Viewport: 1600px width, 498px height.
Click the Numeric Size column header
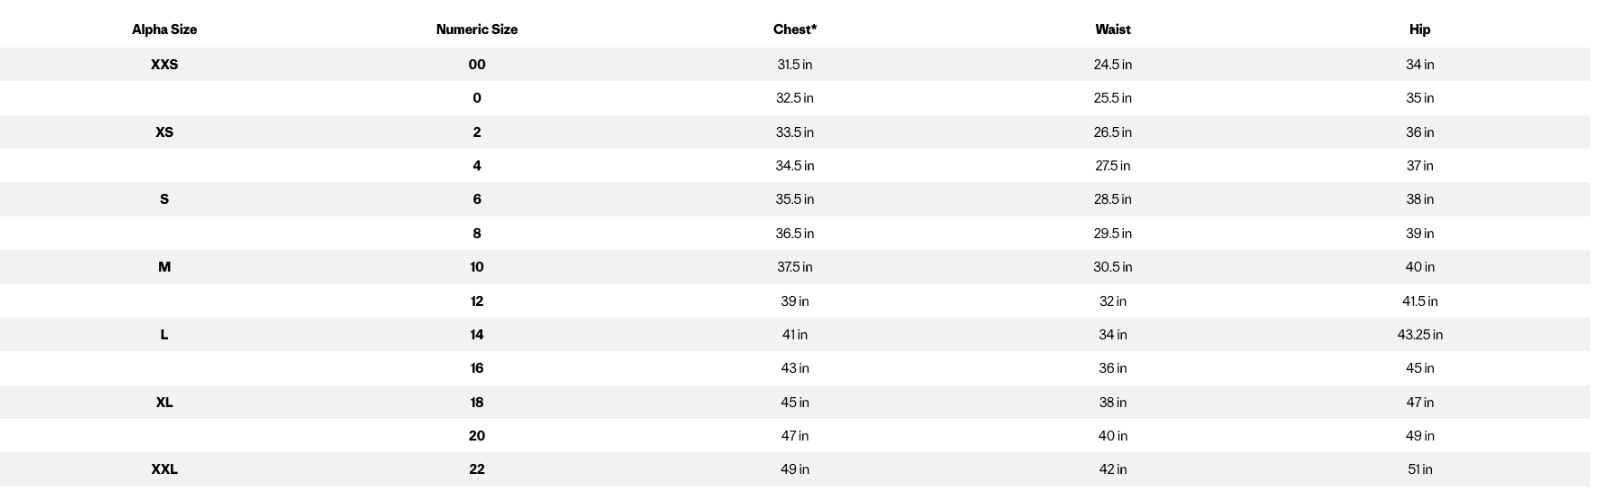click(x=477, y=30)
